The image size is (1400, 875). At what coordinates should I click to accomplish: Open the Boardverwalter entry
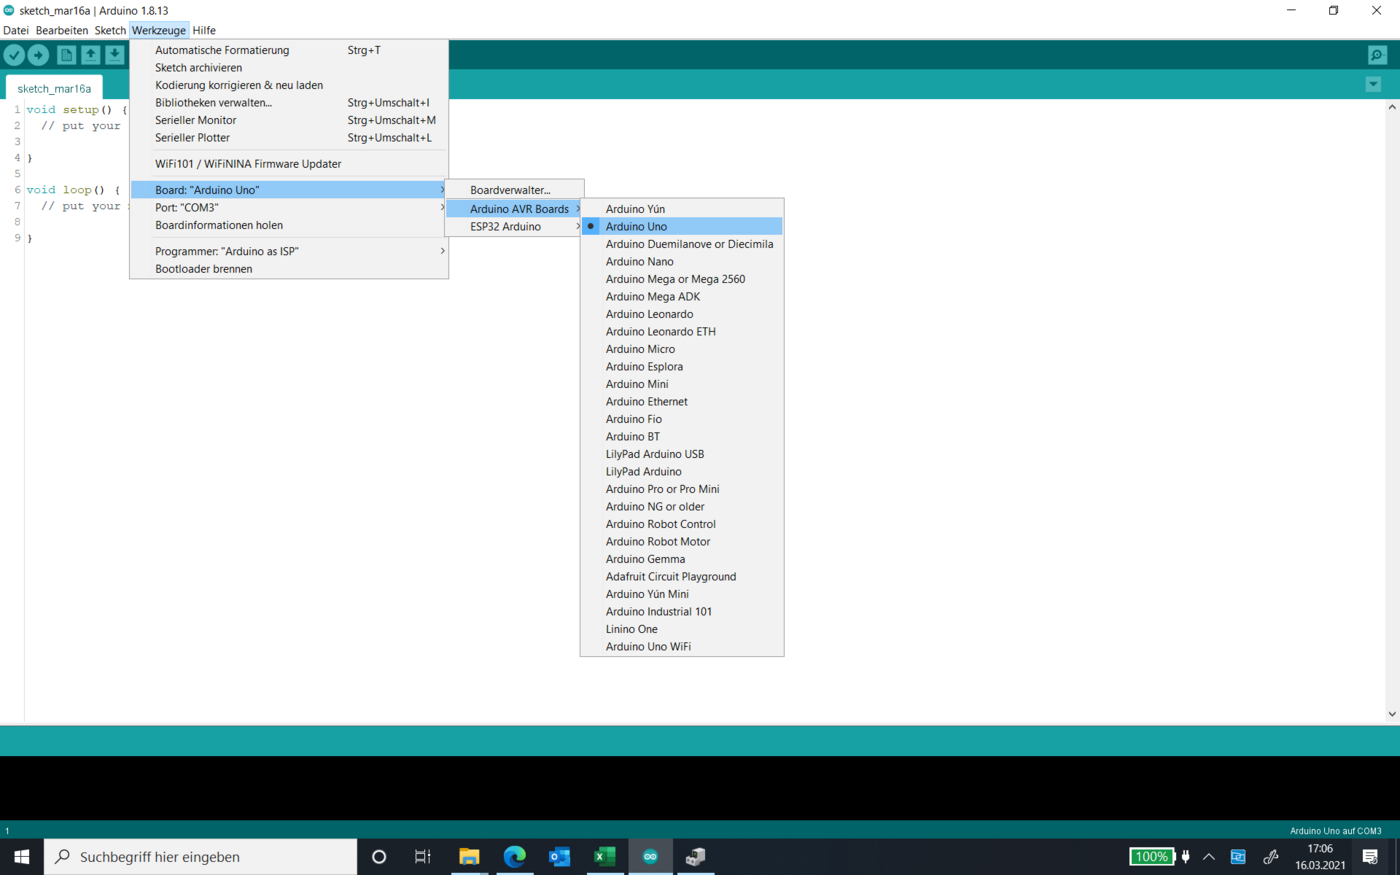(x=513, y=189)
